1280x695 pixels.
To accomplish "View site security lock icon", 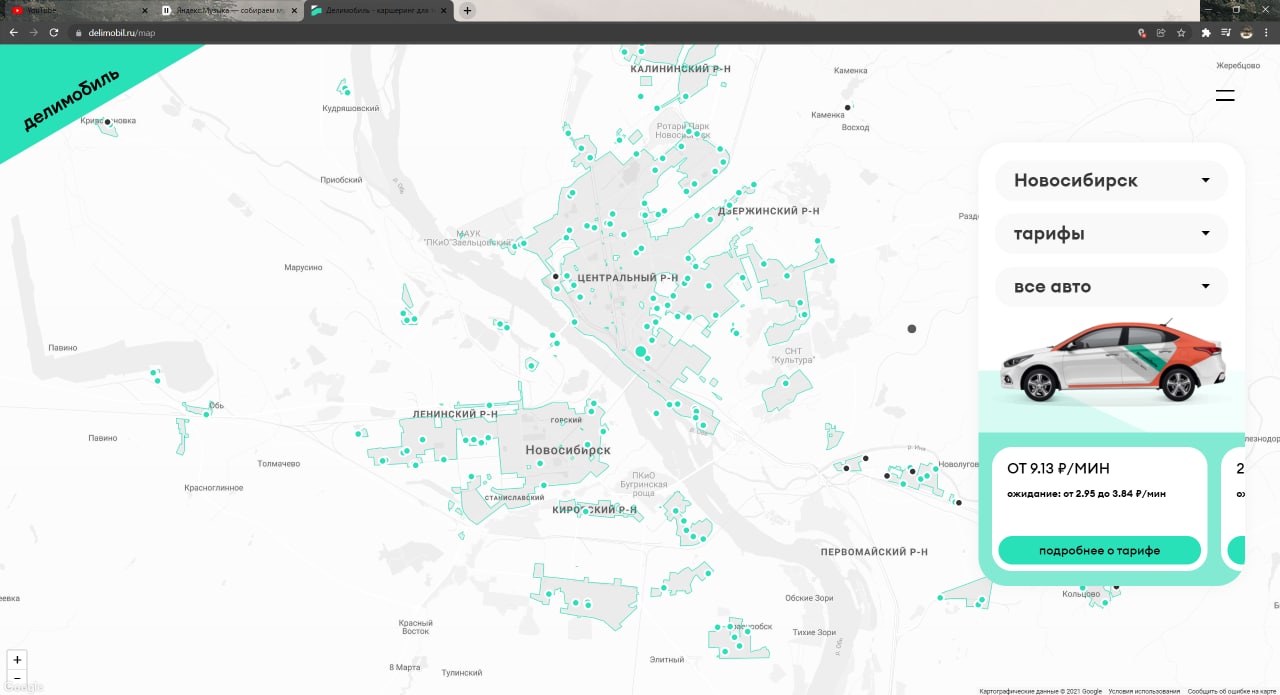I will 77,33.
